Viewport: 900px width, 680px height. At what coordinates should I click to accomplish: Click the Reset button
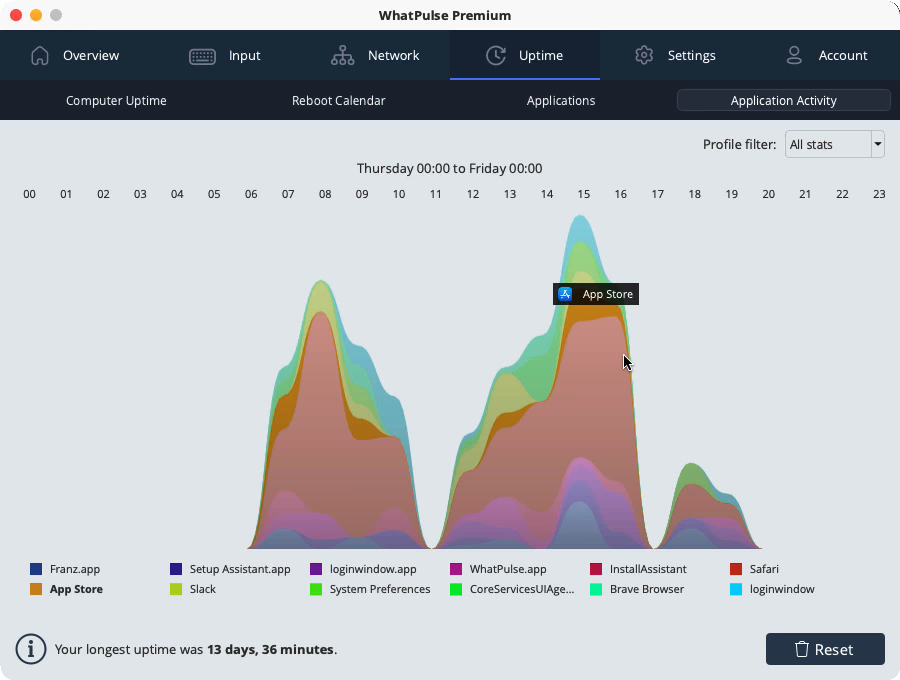[x=825, y=649]
